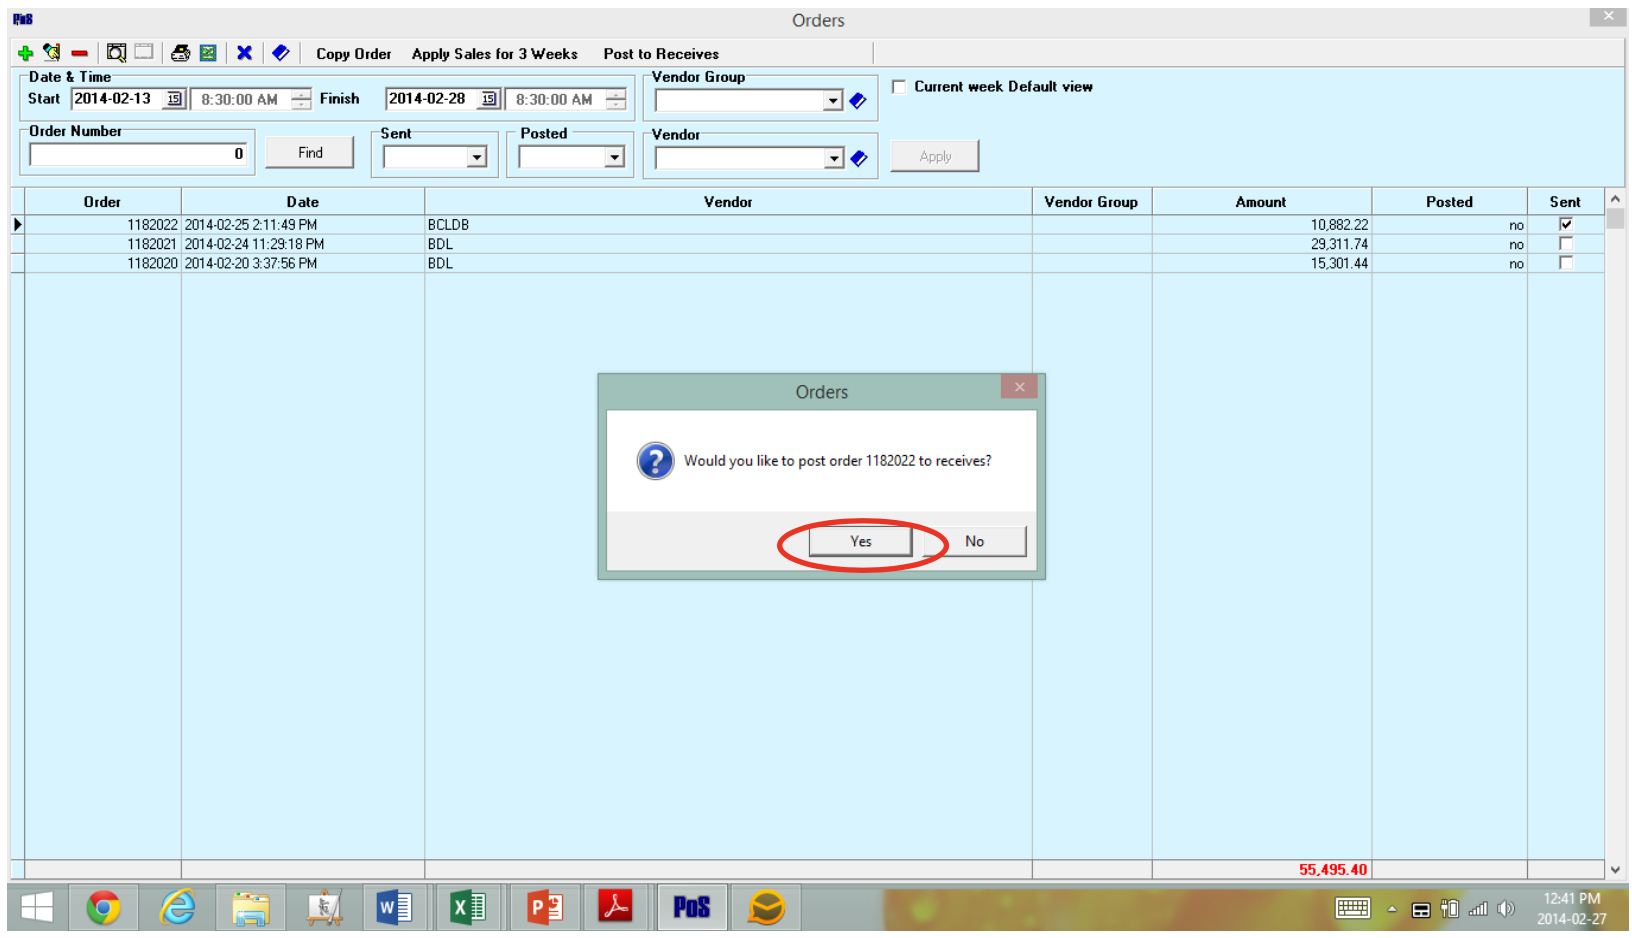Open print preview with the magnifier icon

[x=117, y=53]
